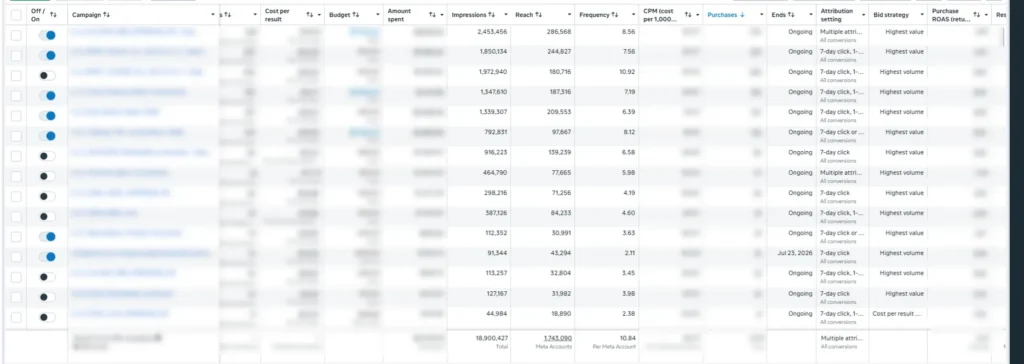Open the Campaign column dropdown arrow

pos(213,14)
